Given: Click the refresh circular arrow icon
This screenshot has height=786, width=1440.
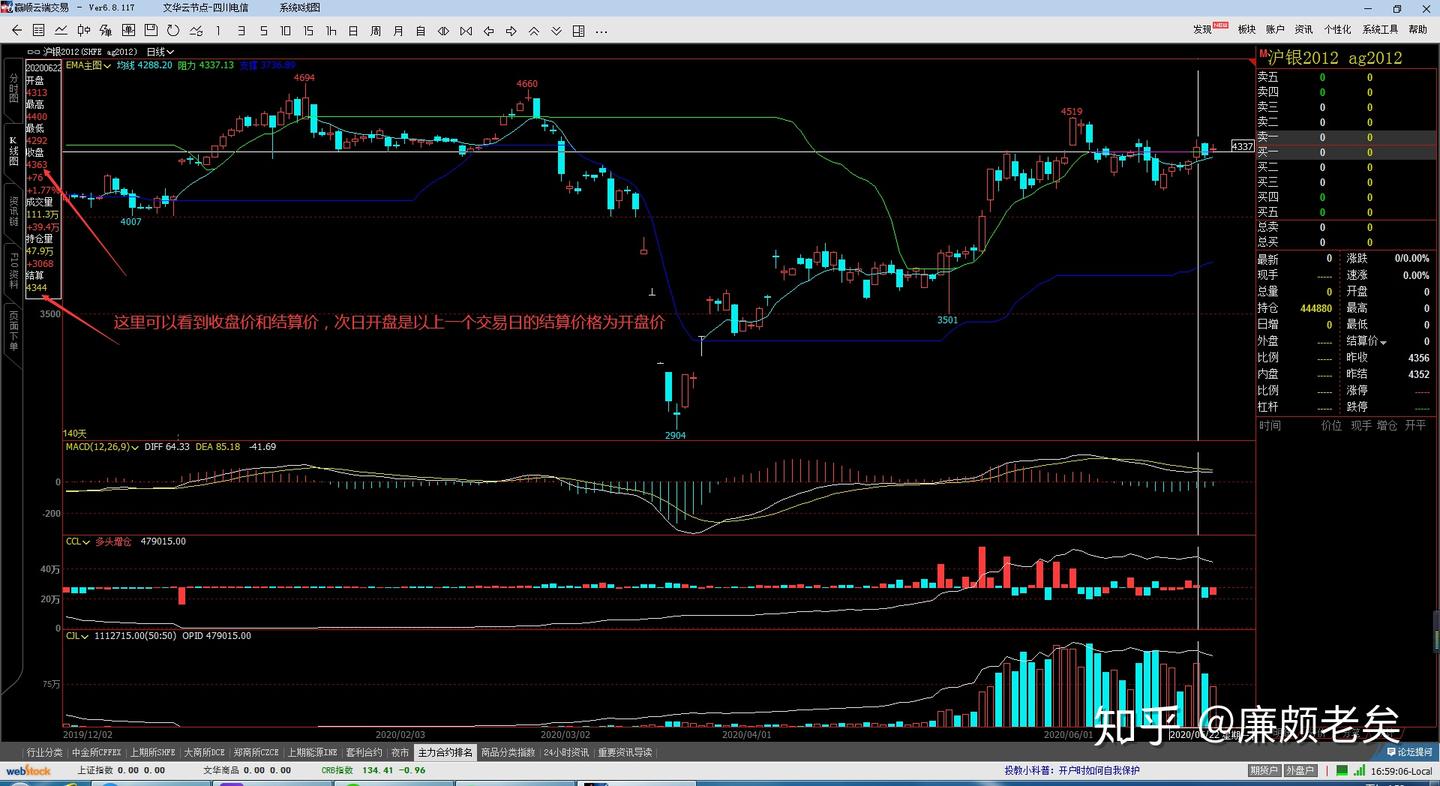Looking at the screenshot, I should pyautogui.click(x=173, y=31).
